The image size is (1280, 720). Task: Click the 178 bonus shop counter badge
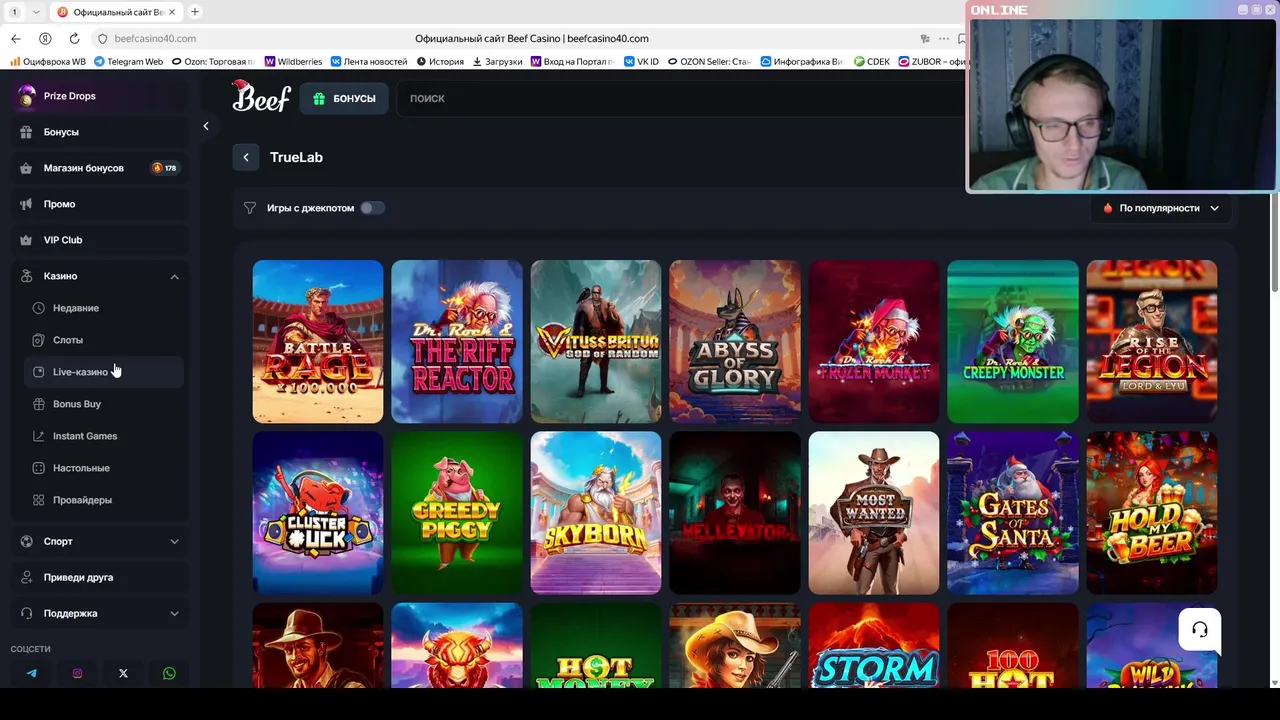(x=164, y=168)
